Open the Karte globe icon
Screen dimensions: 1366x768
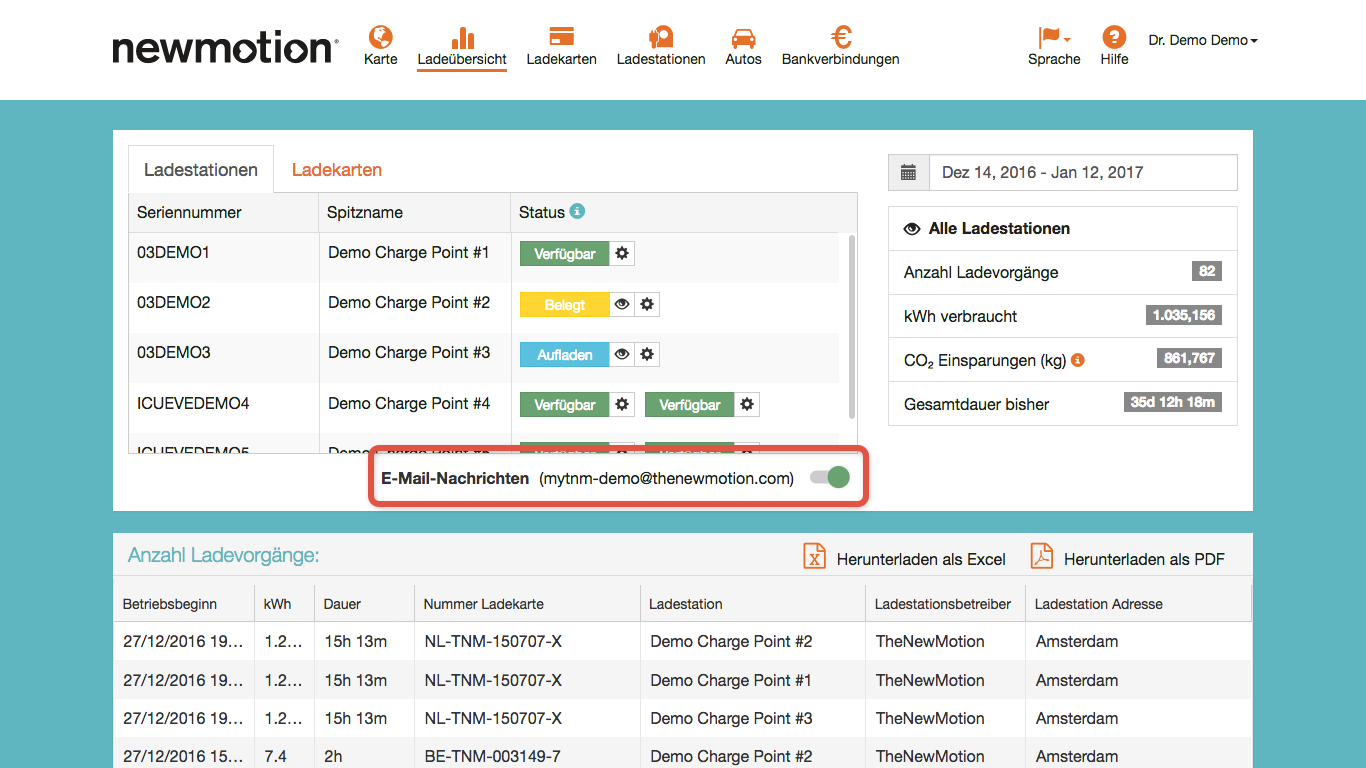tap(380, 38)
